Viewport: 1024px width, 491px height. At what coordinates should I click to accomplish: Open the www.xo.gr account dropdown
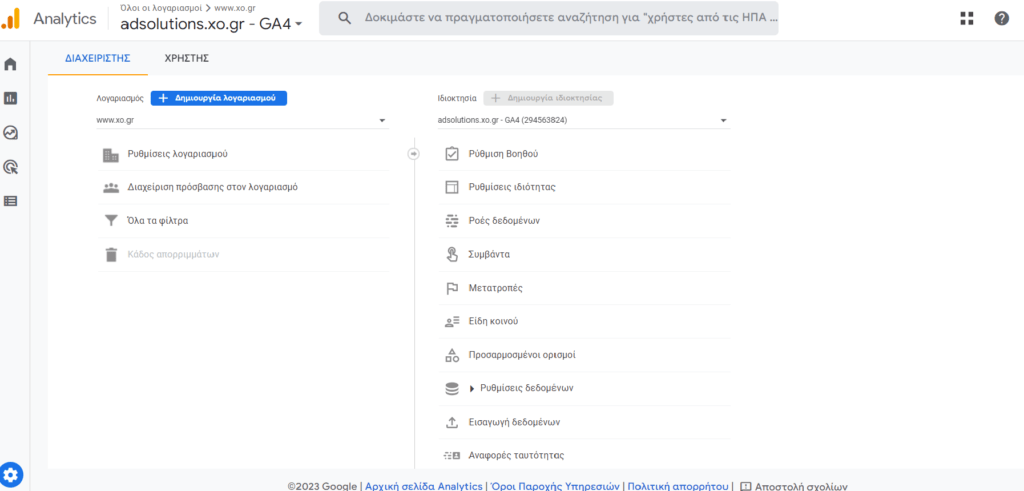pos(242,121)
